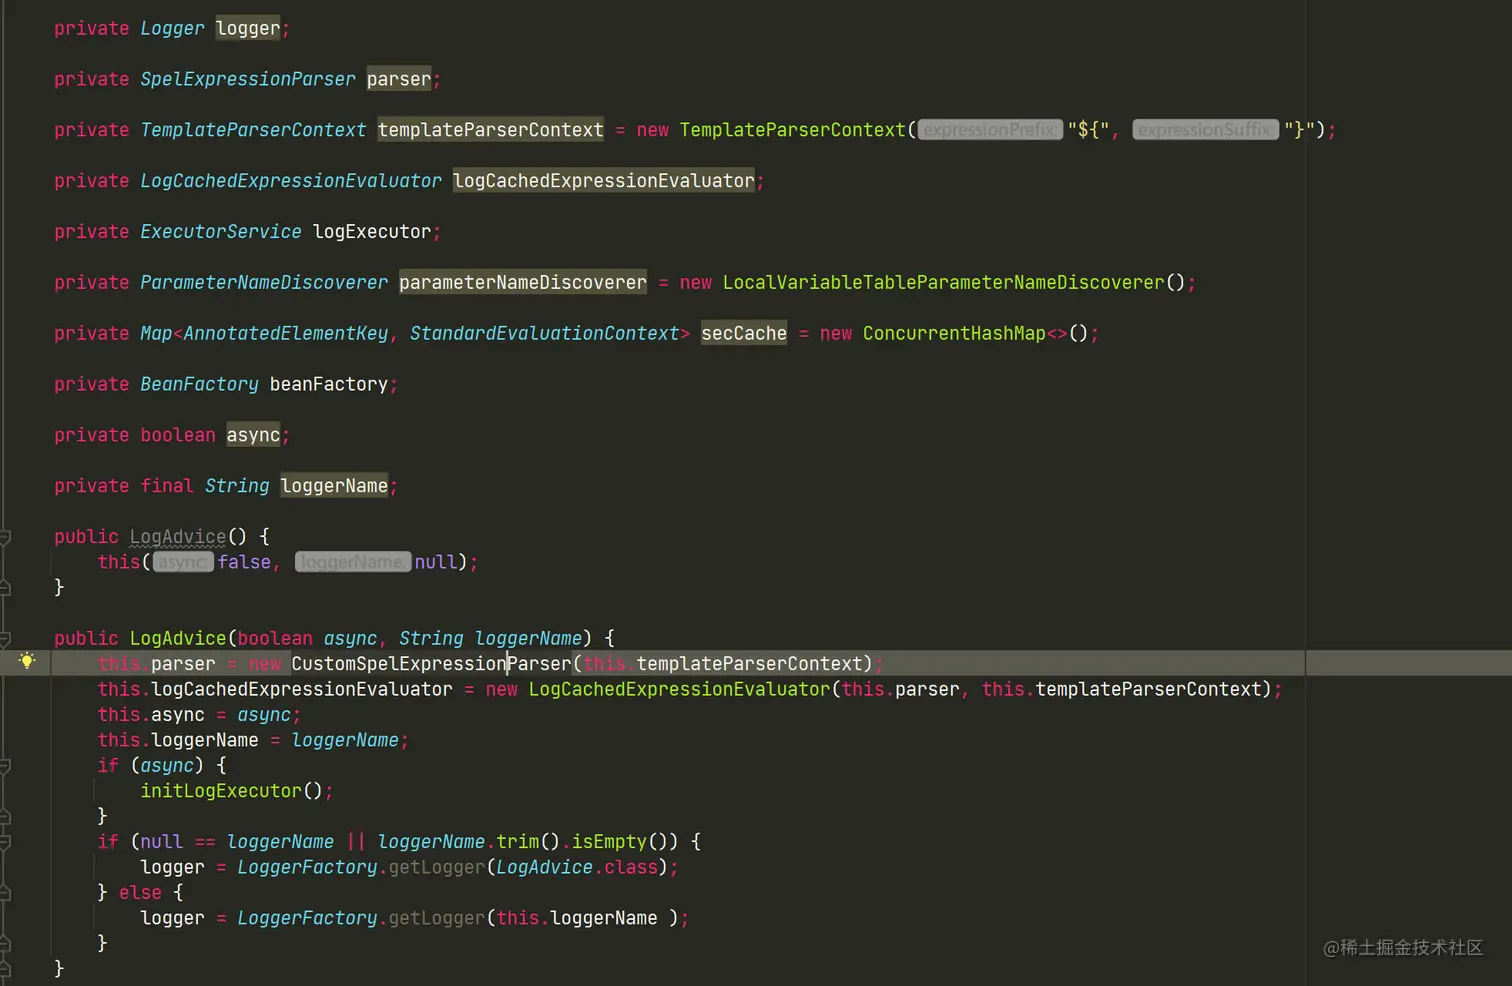Click the 'logExecutor' field name

[x=372, y=232]
